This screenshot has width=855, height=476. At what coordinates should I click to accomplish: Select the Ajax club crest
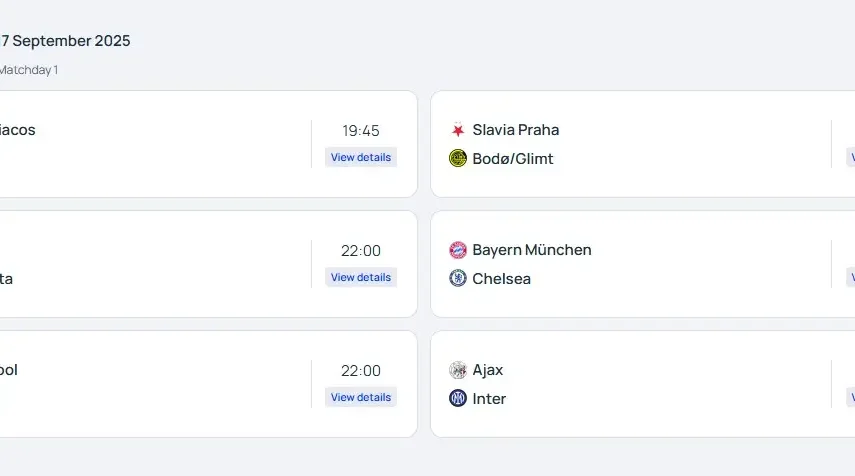(x=458, y=370)
